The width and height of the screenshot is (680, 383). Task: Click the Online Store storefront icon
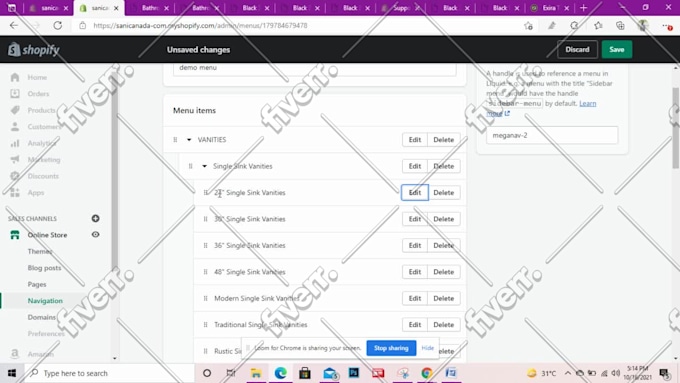pyautogui.click(x=15, y=235)
